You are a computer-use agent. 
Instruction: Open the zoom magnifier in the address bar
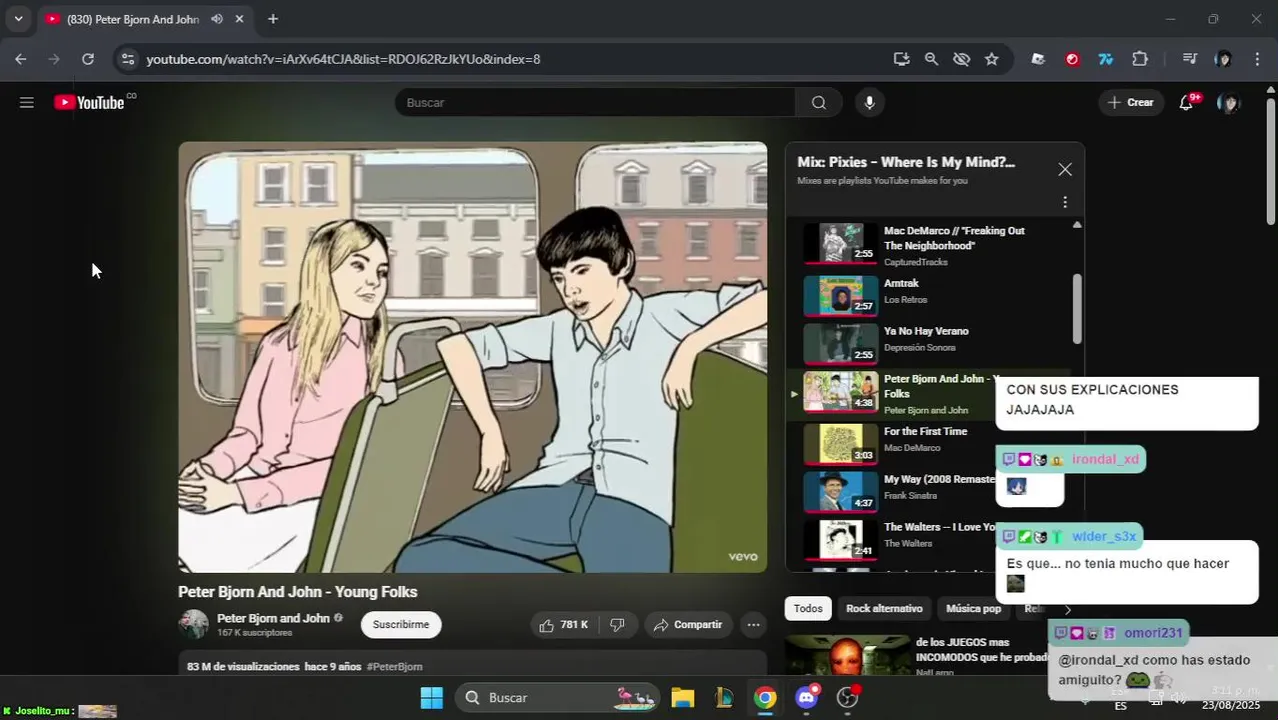point(931,59)
